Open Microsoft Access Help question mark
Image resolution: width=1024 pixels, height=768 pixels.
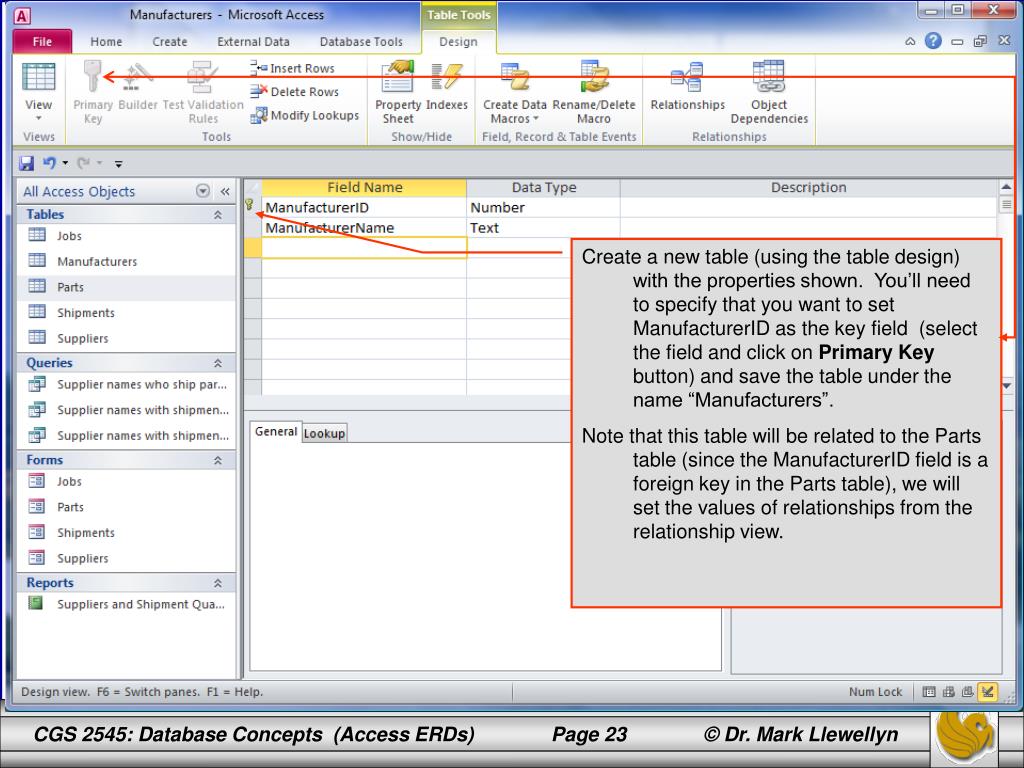[933, 41]
